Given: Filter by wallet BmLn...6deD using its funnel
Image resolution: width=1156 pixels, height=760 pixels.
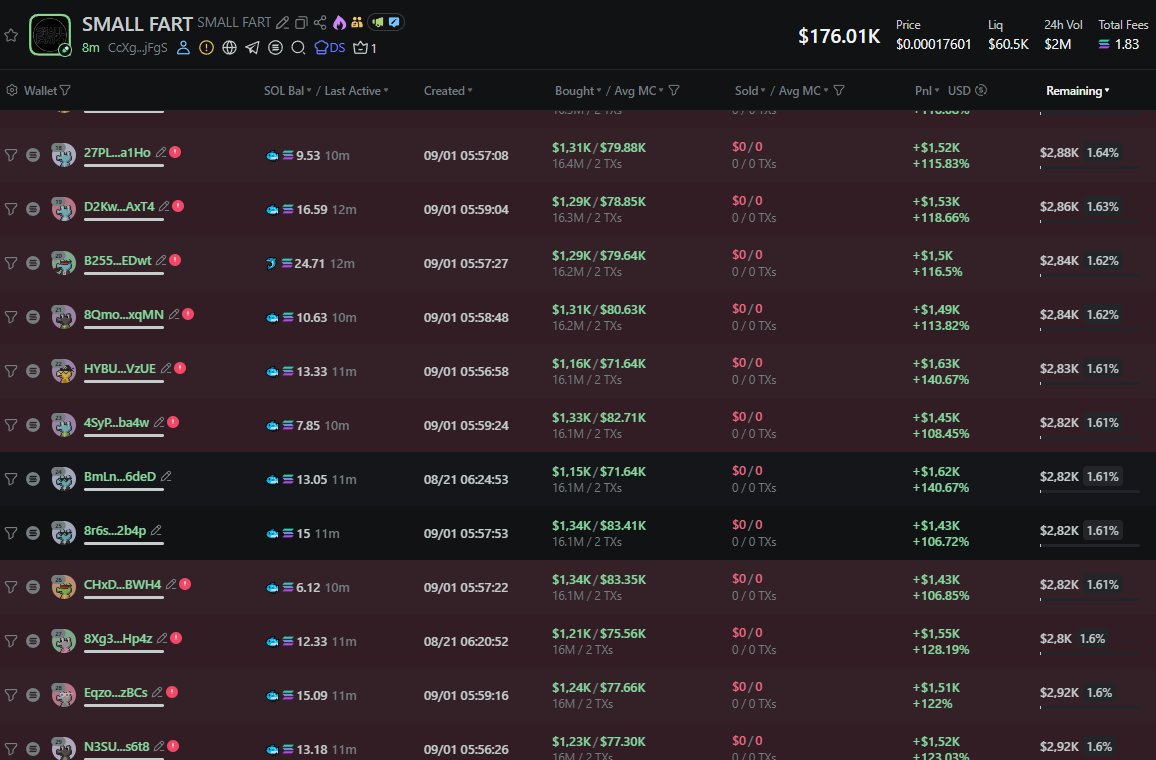Looking at the screenshot, I should [11, 478].
